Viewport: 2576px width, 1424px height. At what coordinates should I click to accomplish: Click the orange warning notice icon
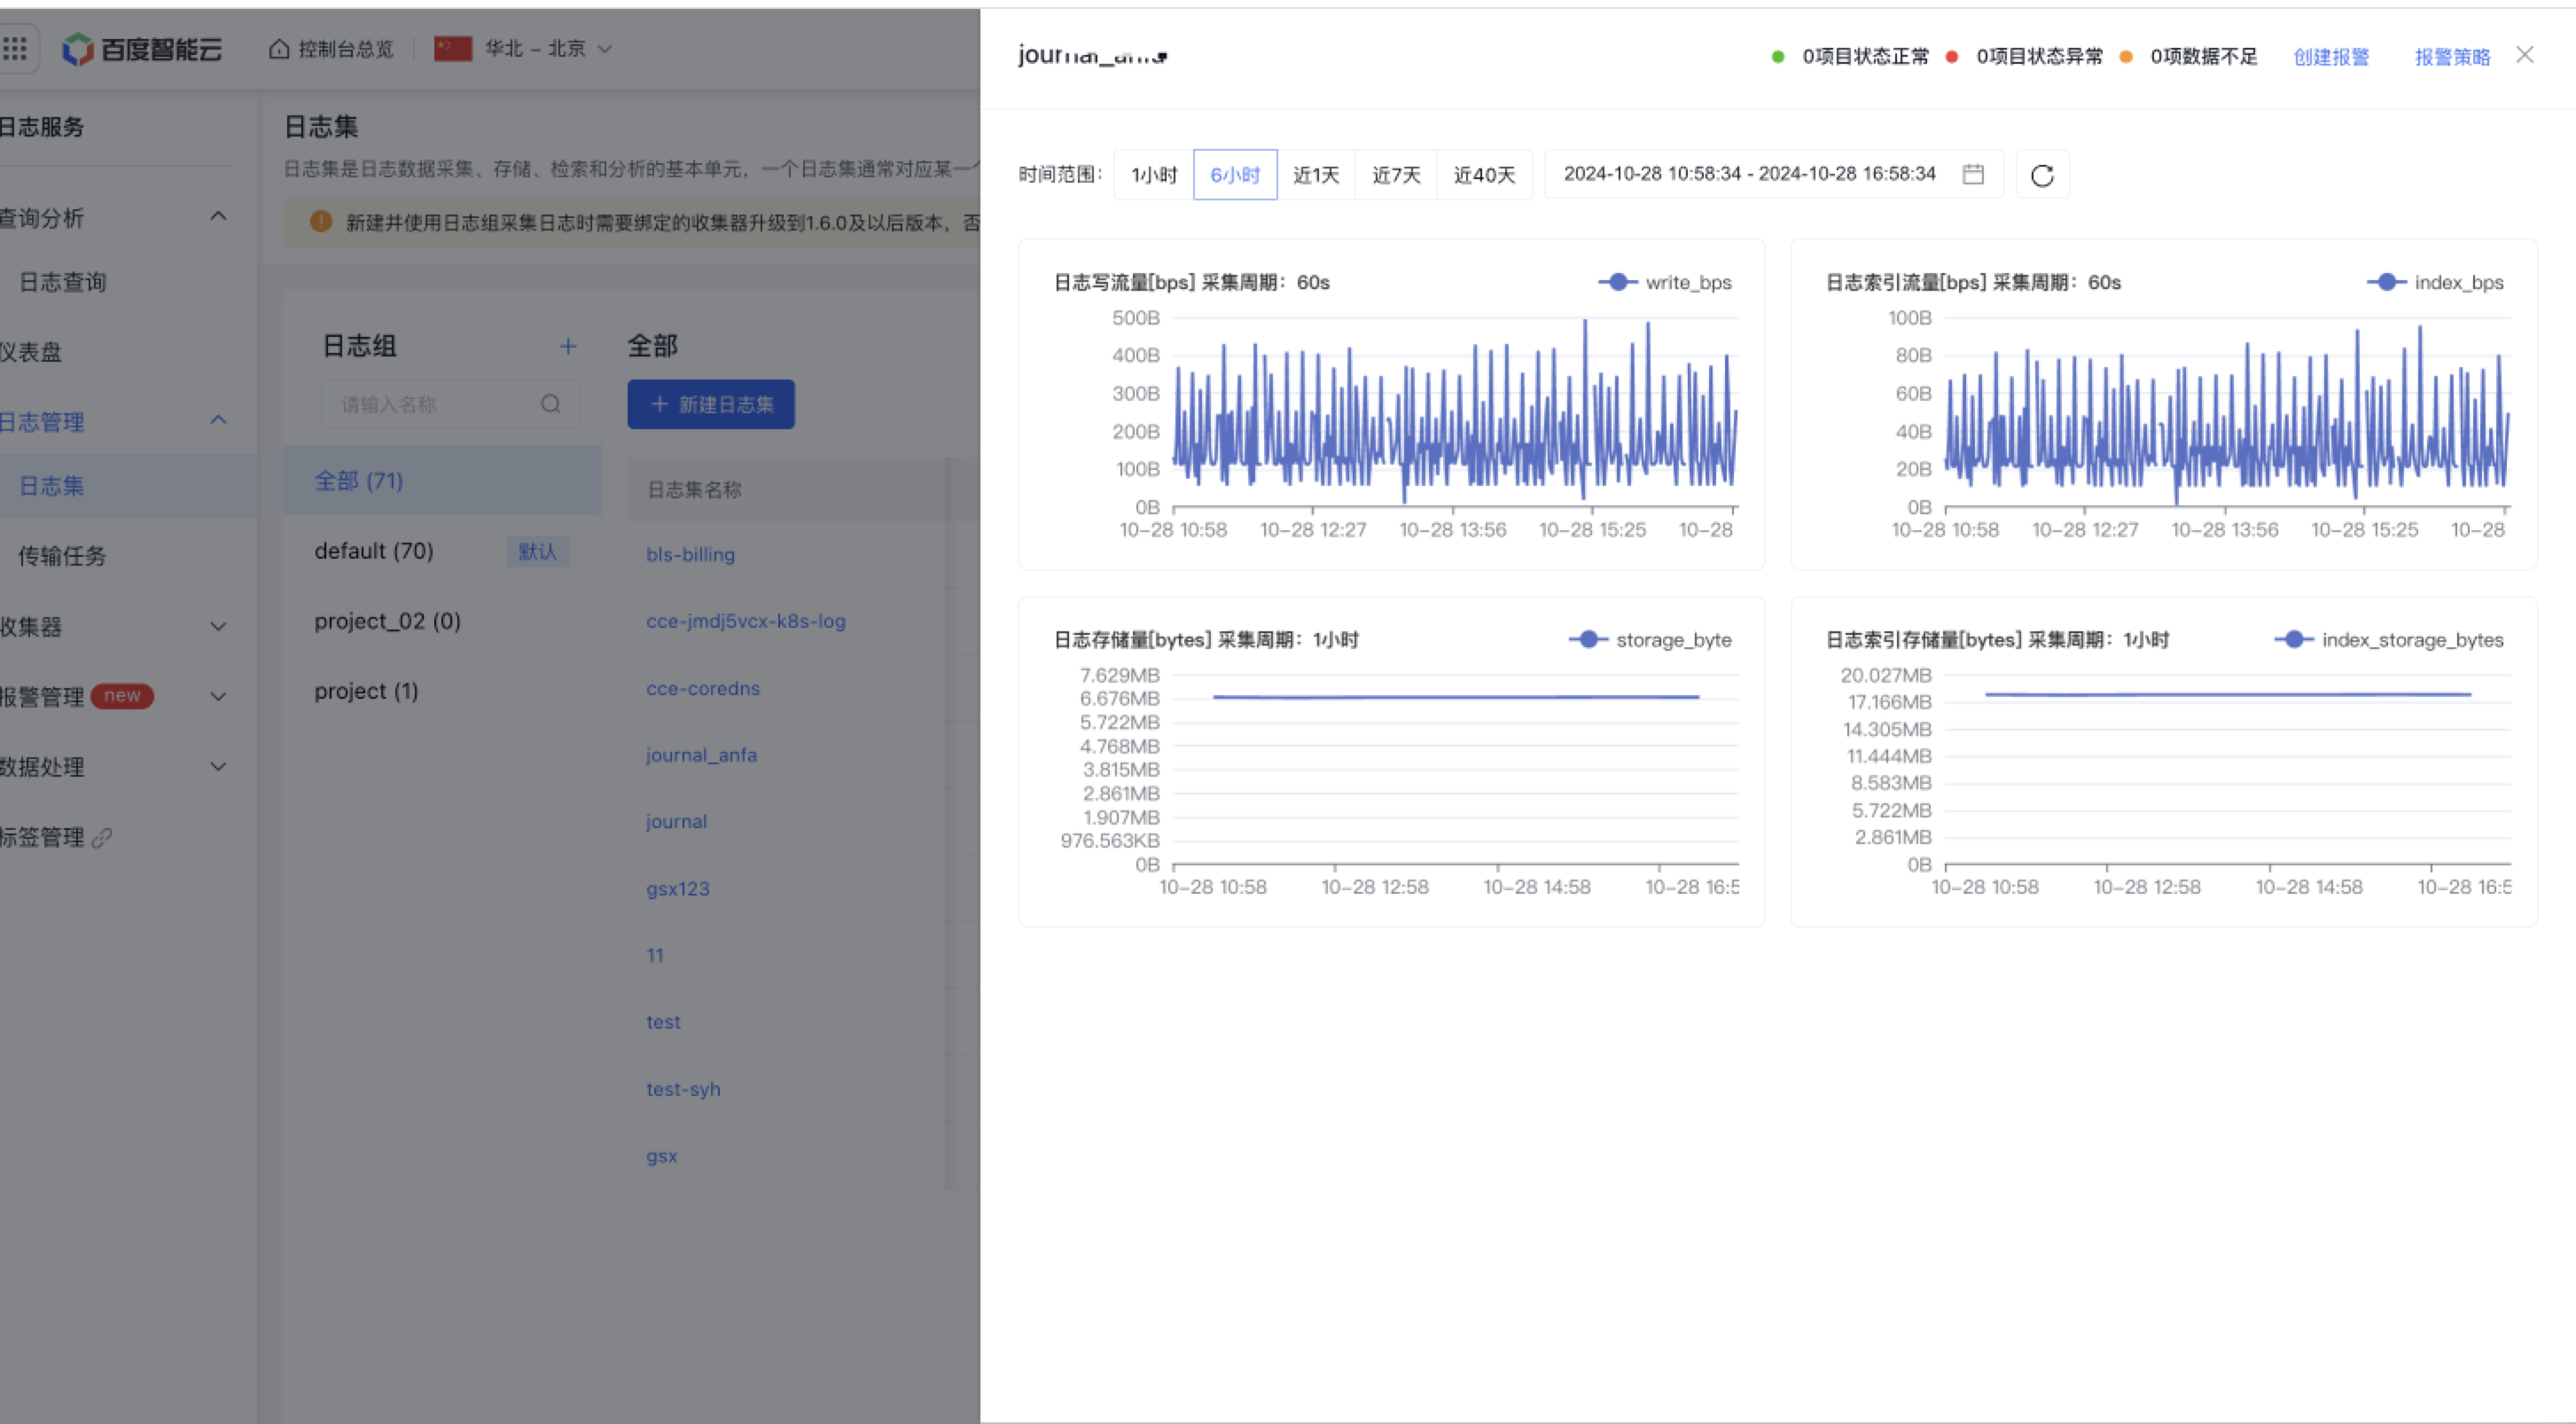[x=321, y=221]
